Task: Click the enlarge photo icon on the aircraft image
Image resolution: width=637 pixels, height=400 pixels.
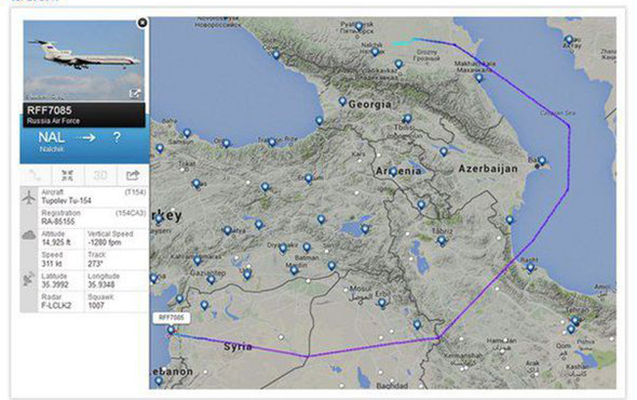Action: 136,93
